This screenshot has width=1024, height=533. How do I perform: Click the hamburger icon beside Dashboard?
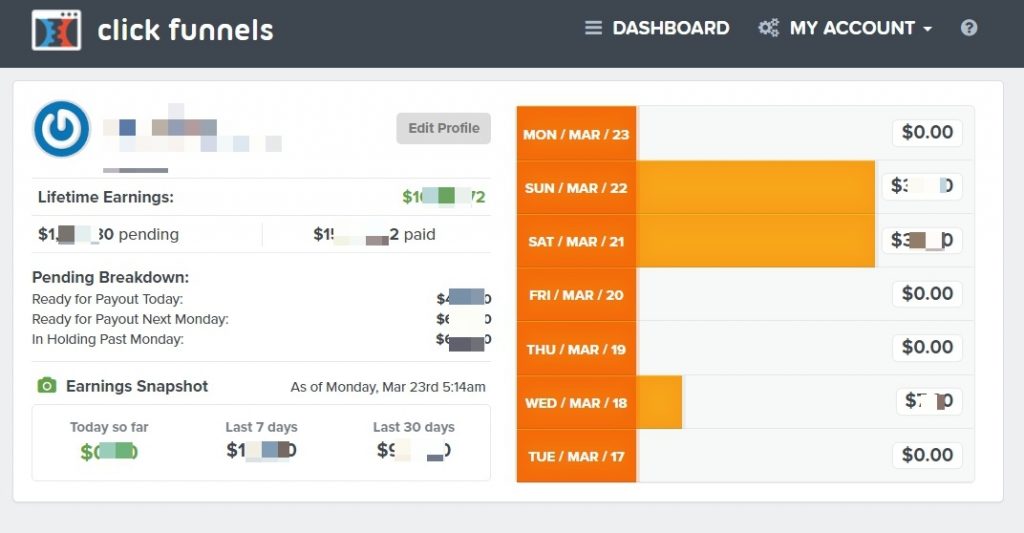click(x=593, y=28)
